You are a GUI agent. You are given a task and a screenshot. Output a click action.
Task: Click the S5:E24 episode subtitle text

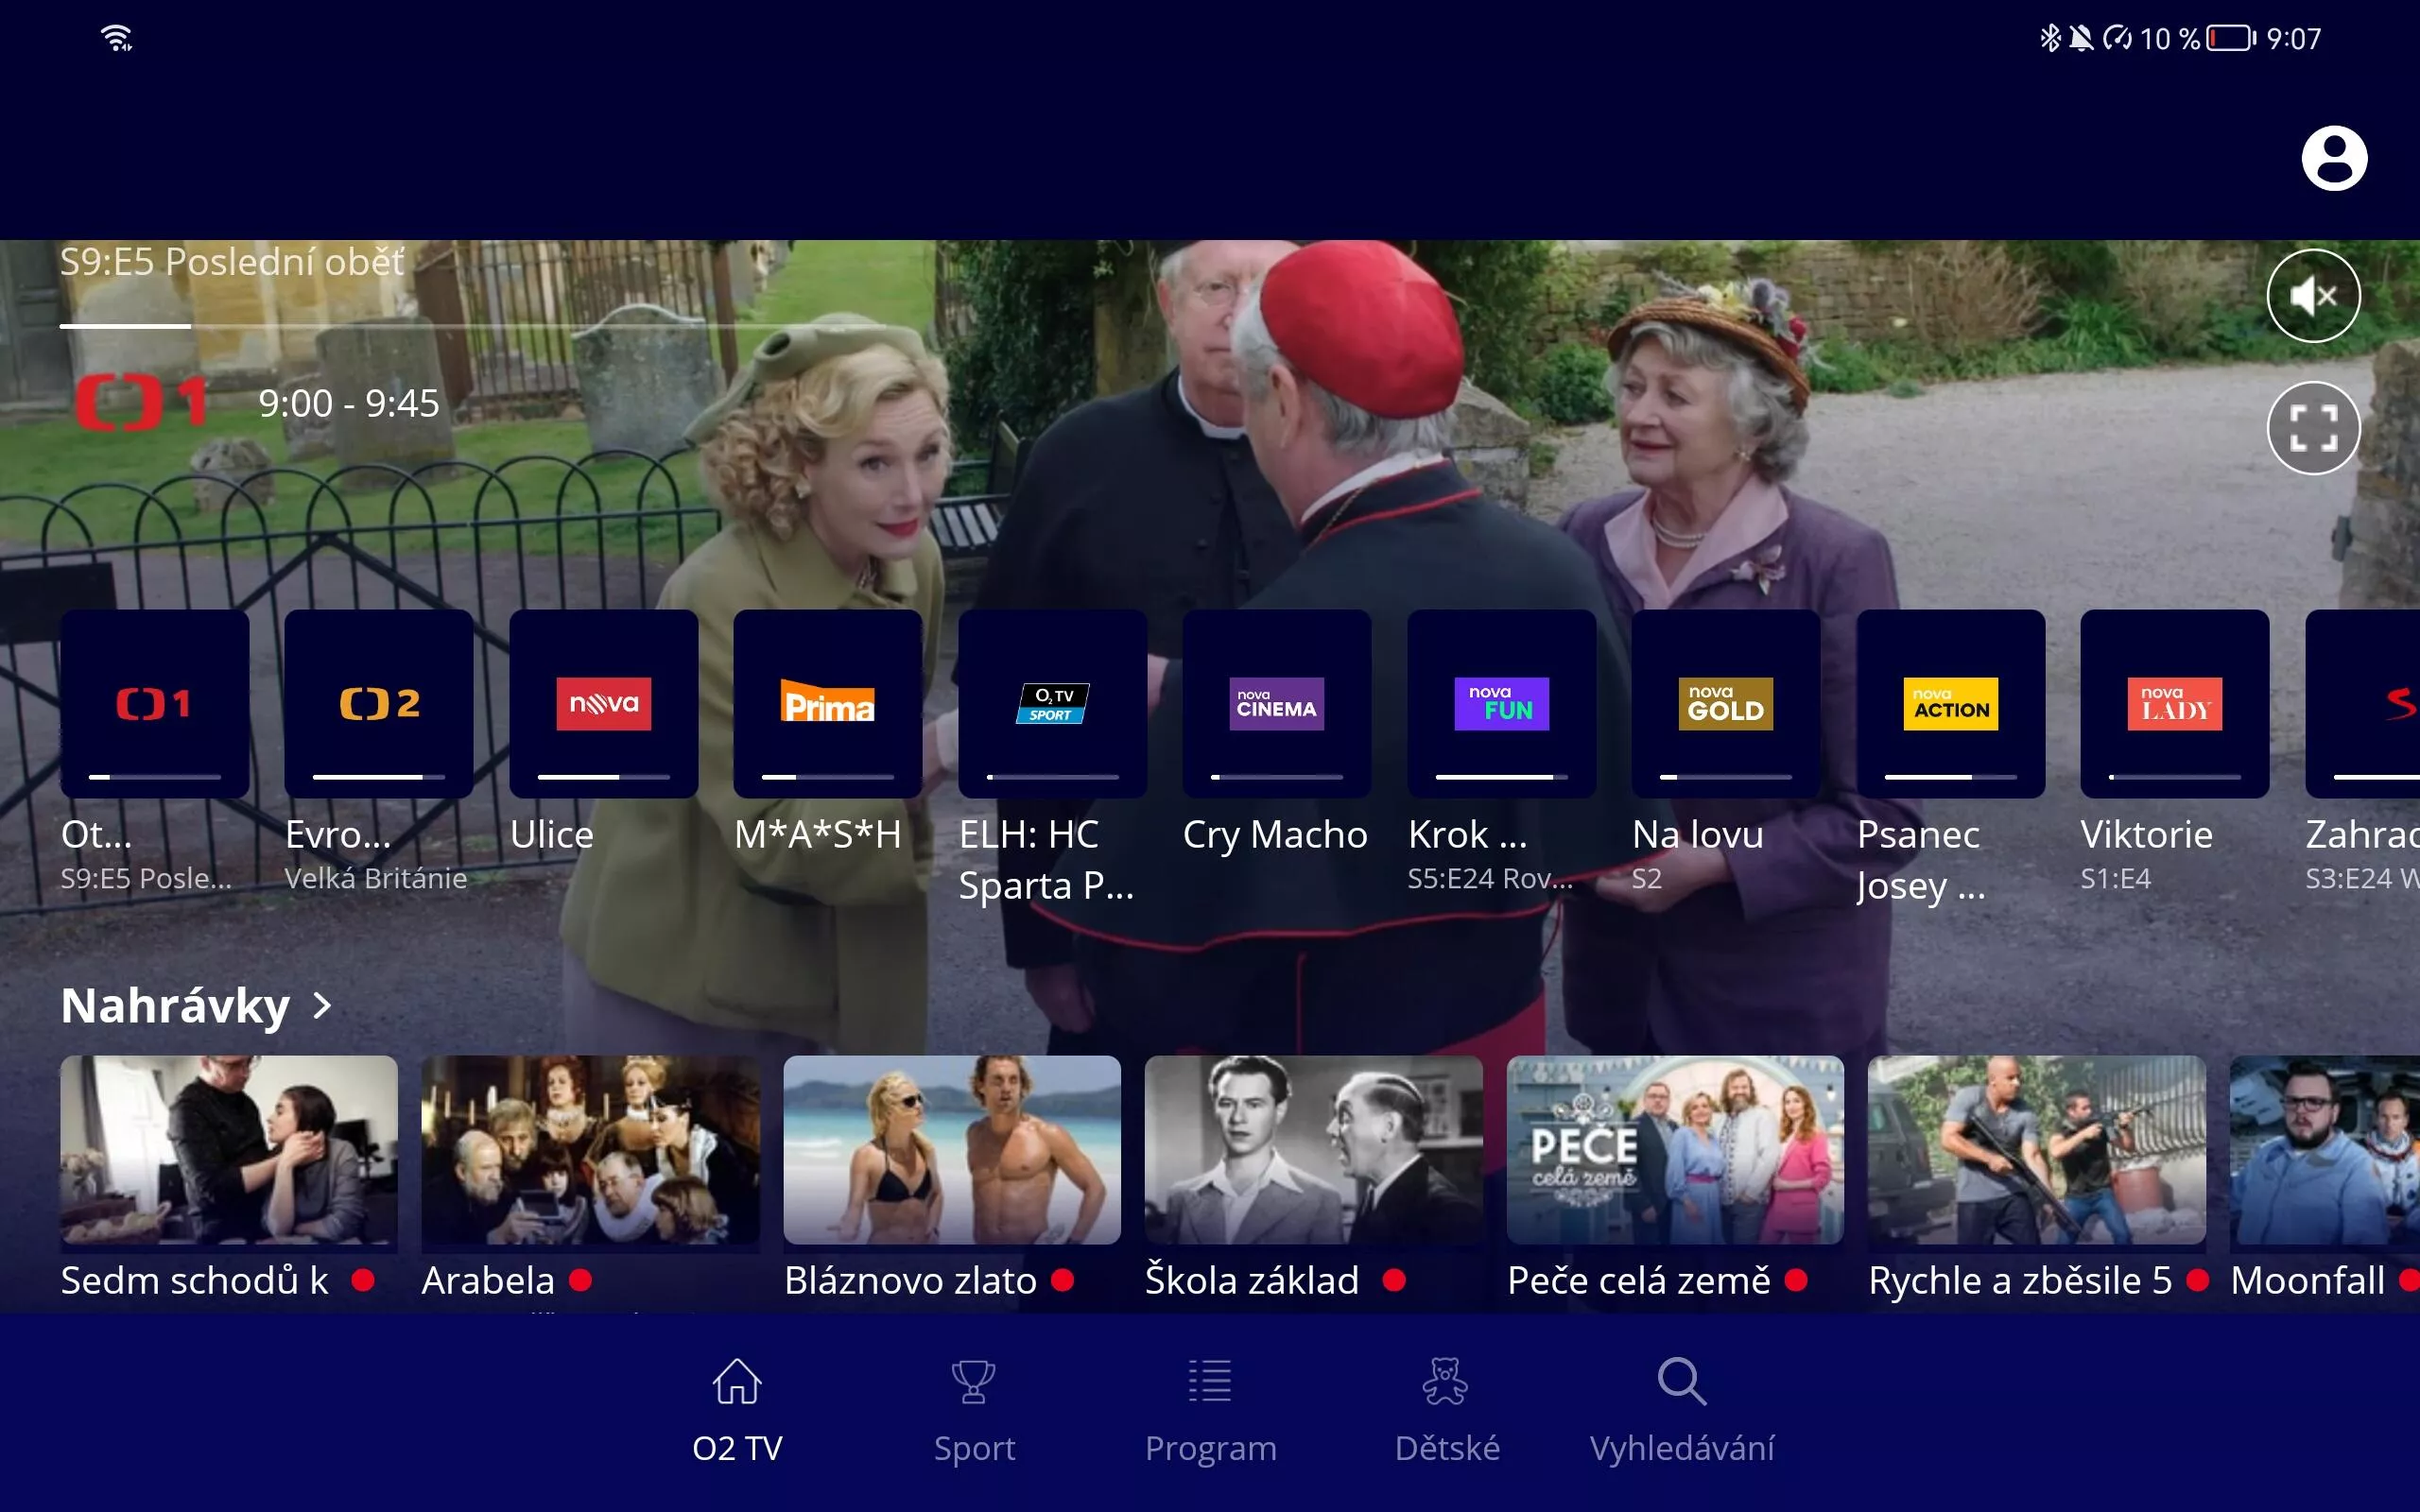(1490, 878)
